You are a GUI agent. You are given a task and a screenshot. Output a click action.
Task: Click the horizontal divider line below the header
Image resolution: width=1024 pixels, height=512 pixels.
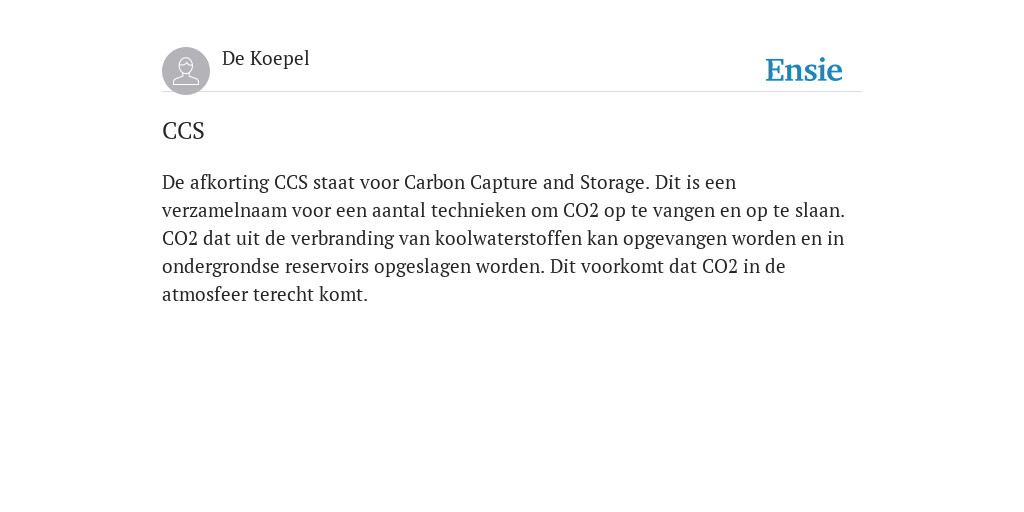point(512,92)
